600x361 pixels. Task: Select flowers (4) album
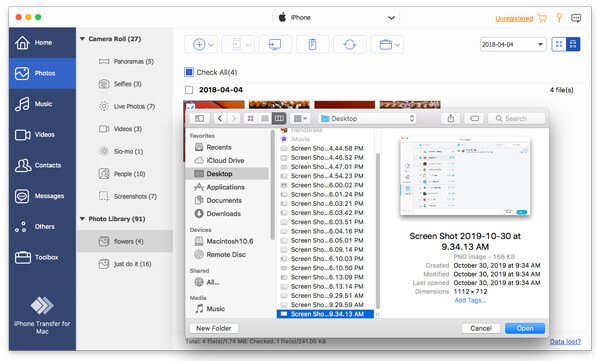(x=125, y=241)
